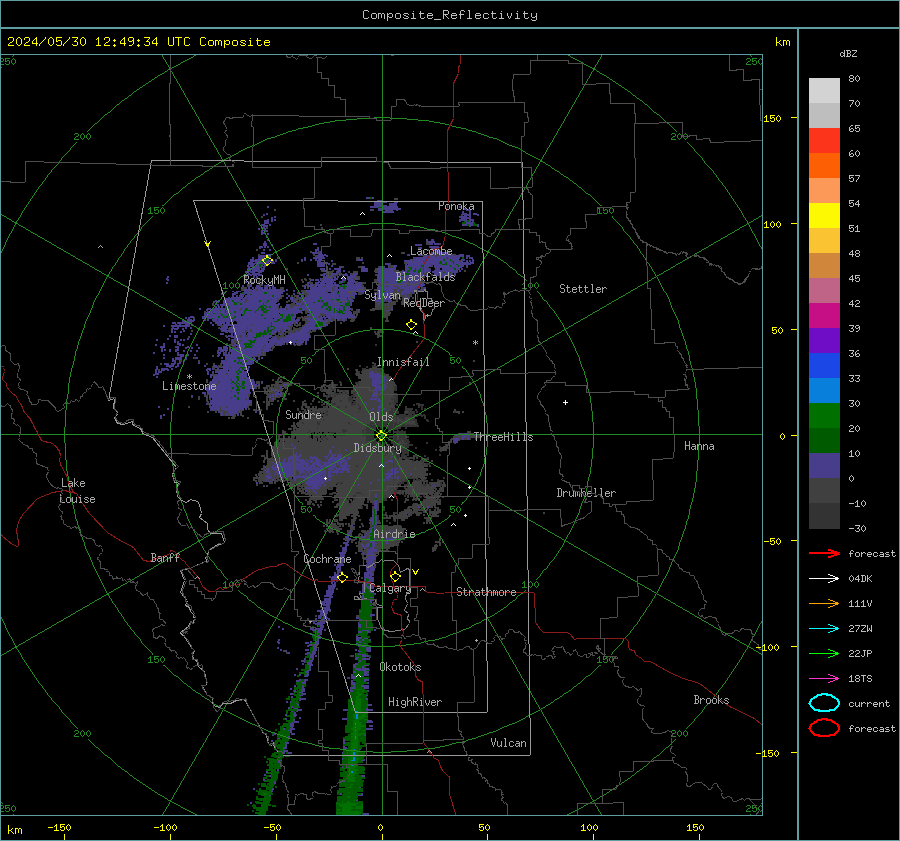Click the yellow radar site marker at Didsbury
The height and width of the screenshot is (841, 900).
381,436
